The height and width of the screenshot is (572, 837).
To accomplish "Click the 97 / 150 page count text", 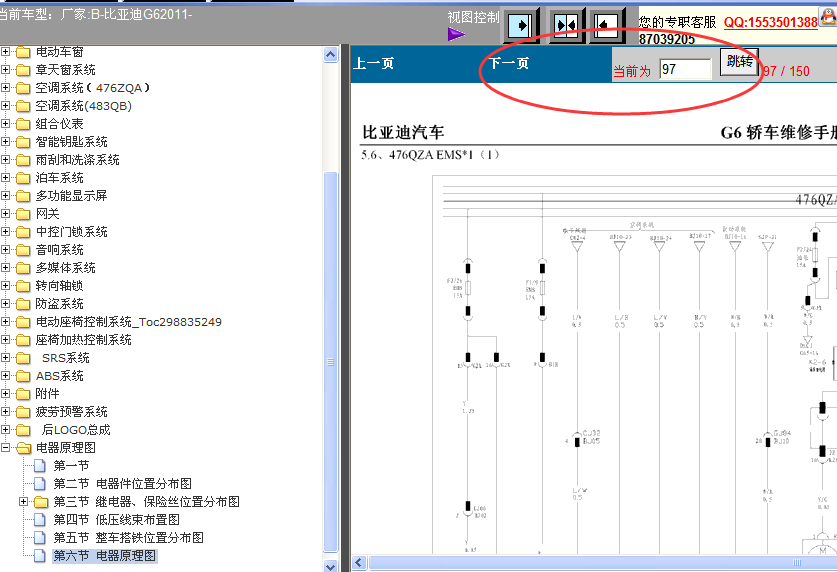I will pos(786,72).
